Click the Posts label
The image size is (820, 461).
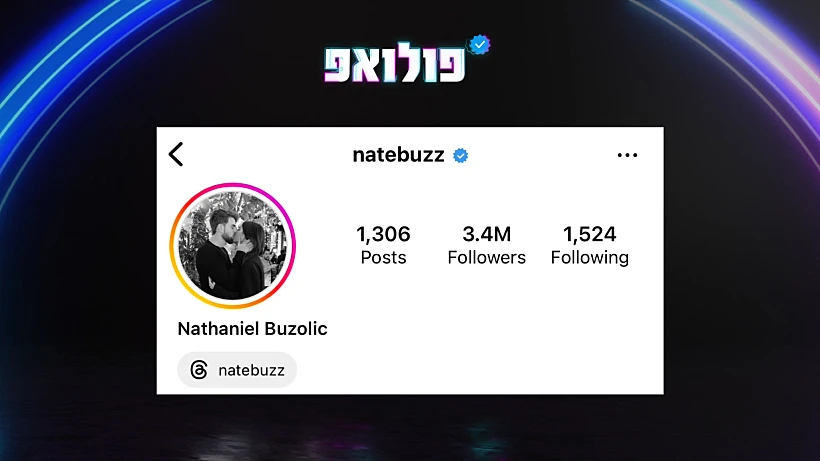(383, 258)
